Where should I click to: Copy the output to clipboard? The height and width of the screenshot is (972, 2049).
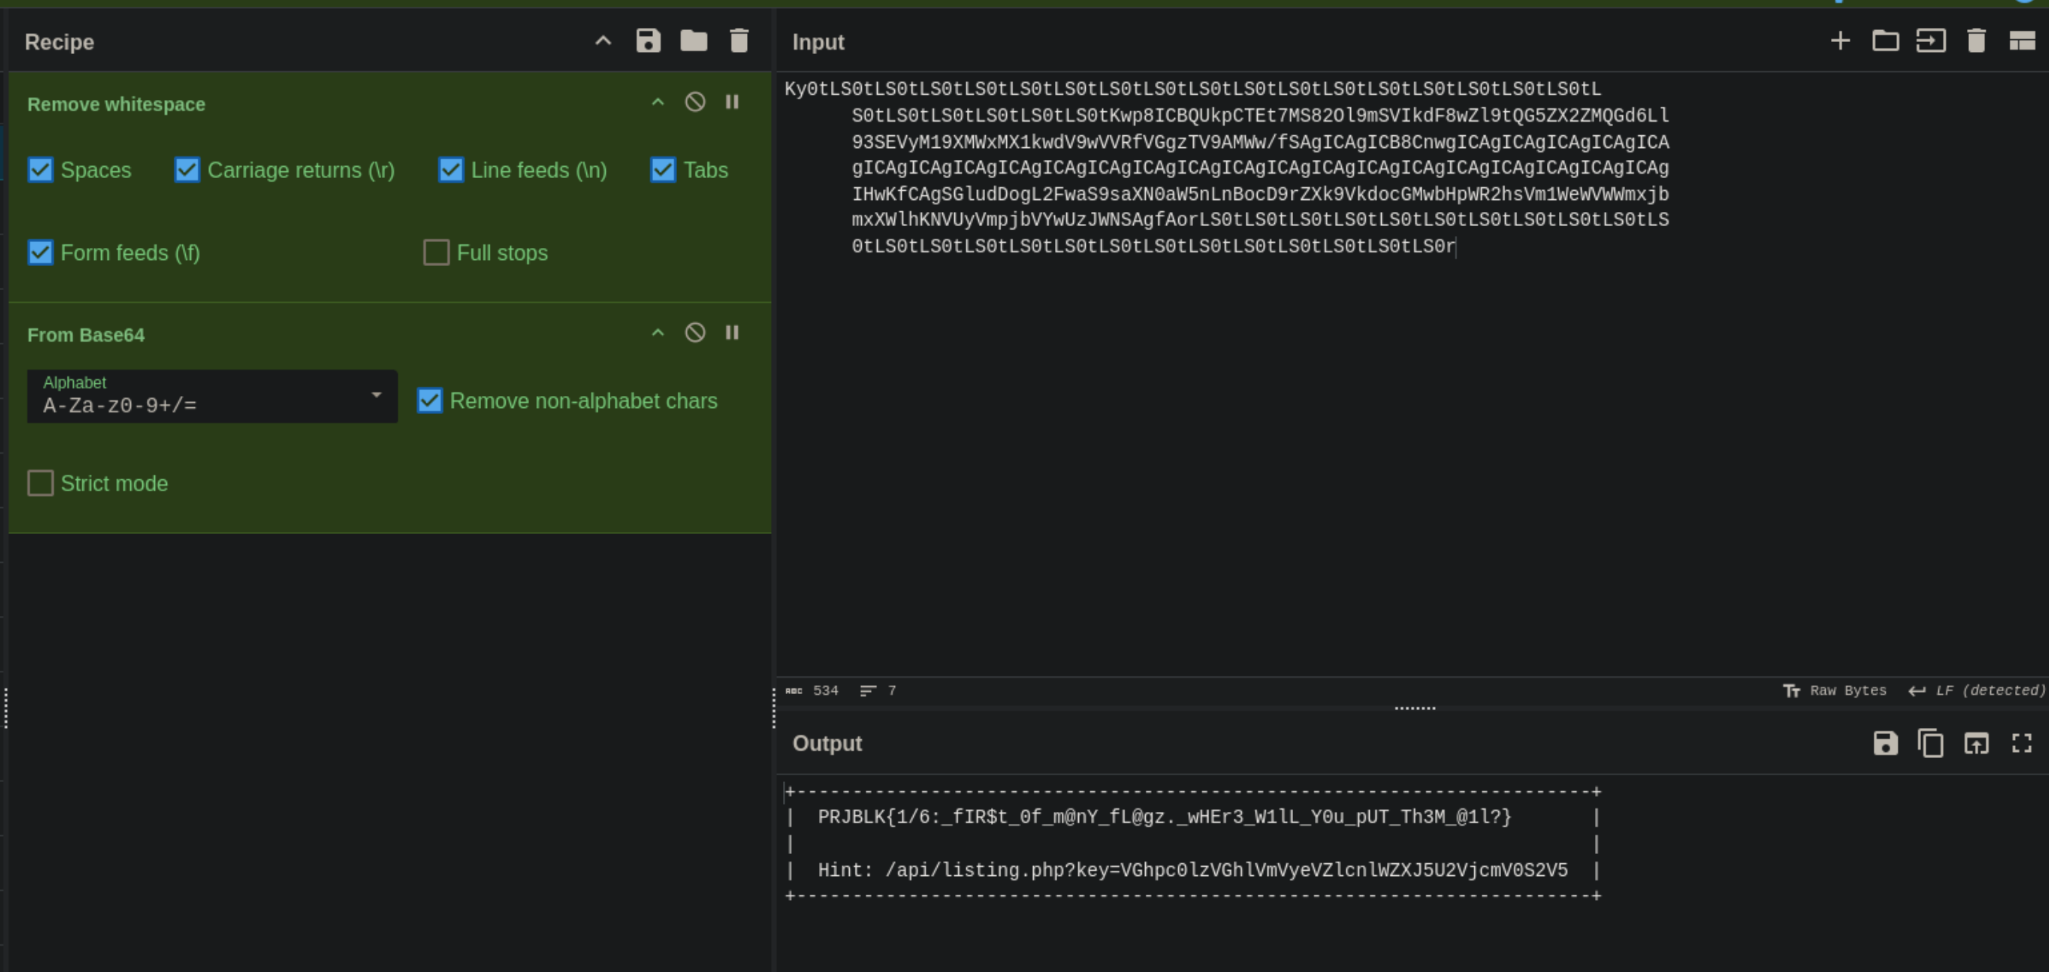(1930, 743)
